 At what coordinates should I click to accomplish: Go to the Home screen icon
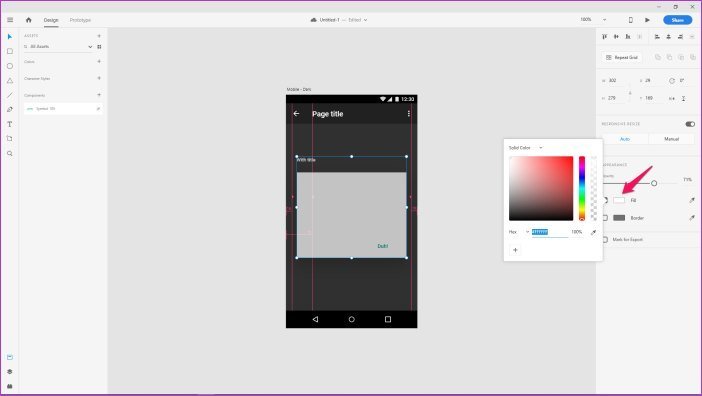pos(29,20)
